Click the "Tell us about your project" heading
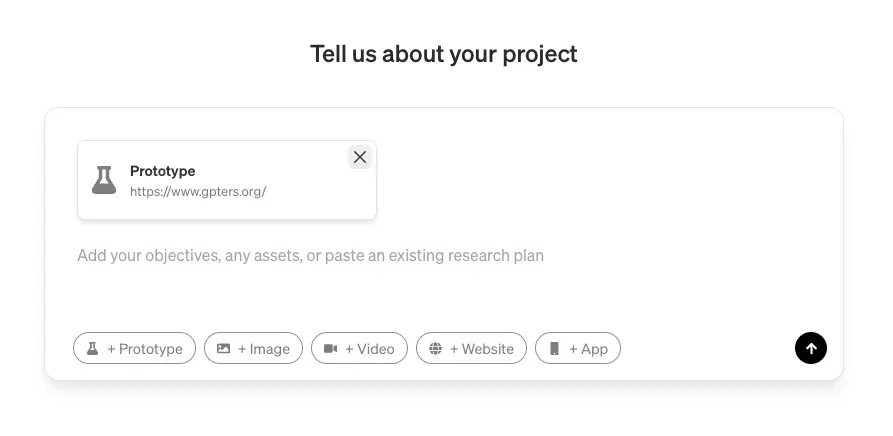 tap(444, 54)
